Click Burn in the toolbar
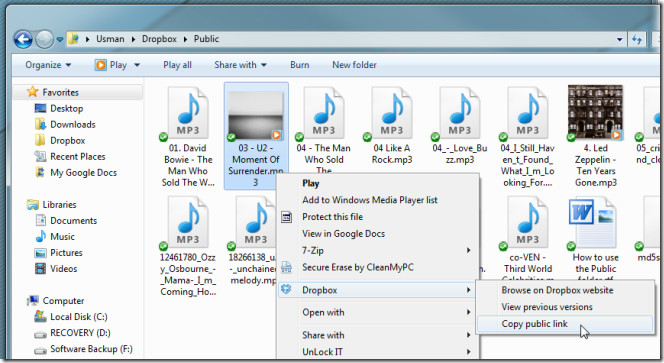 tap(299, 65)
